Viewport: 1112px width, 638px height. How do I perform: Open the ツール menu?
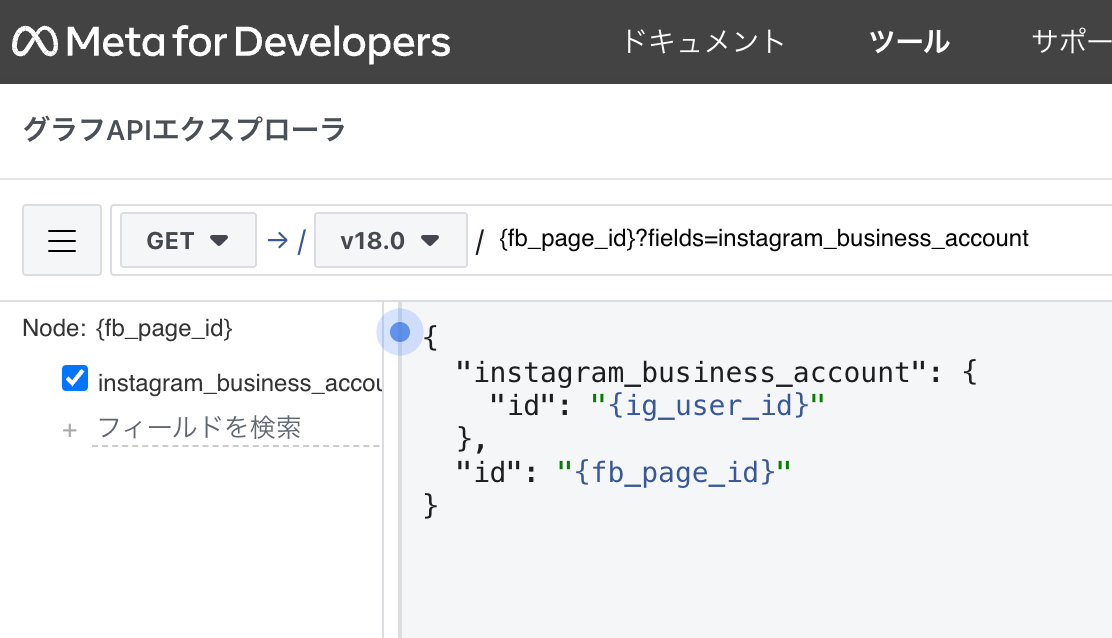pos(909,42)
